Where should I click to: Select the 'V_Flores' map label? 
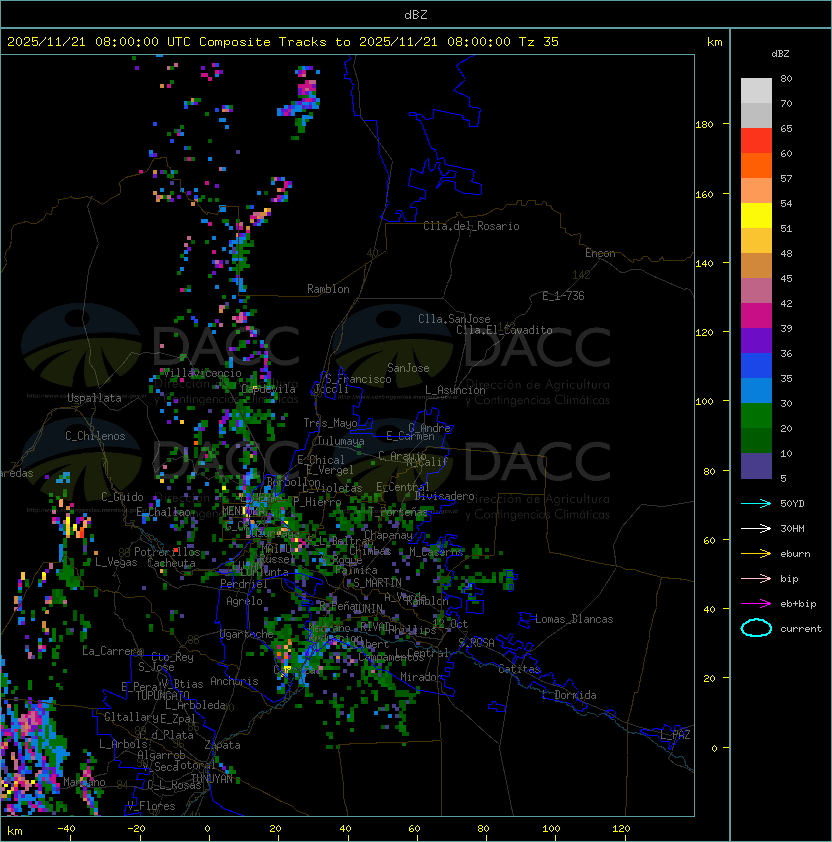tap(151, 806)
